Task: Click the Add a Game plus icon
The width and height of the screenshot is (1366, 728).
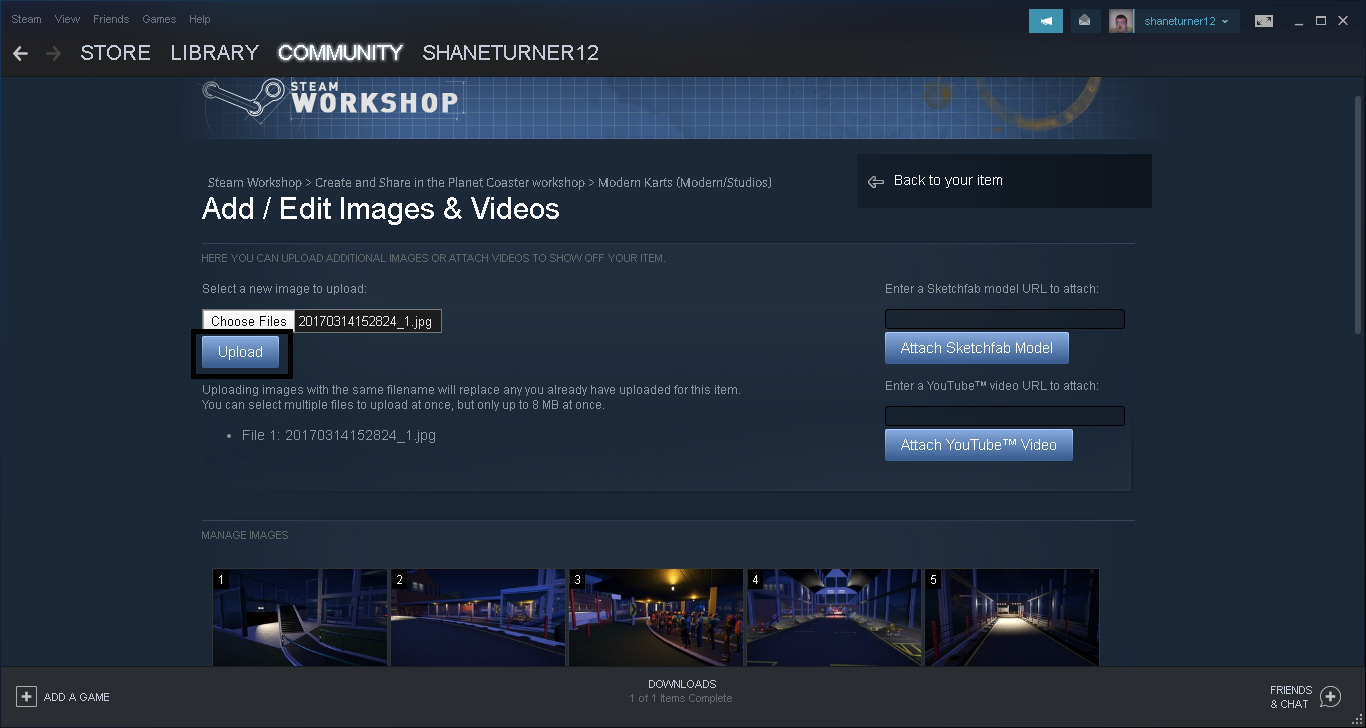Action: click(27, 697)
